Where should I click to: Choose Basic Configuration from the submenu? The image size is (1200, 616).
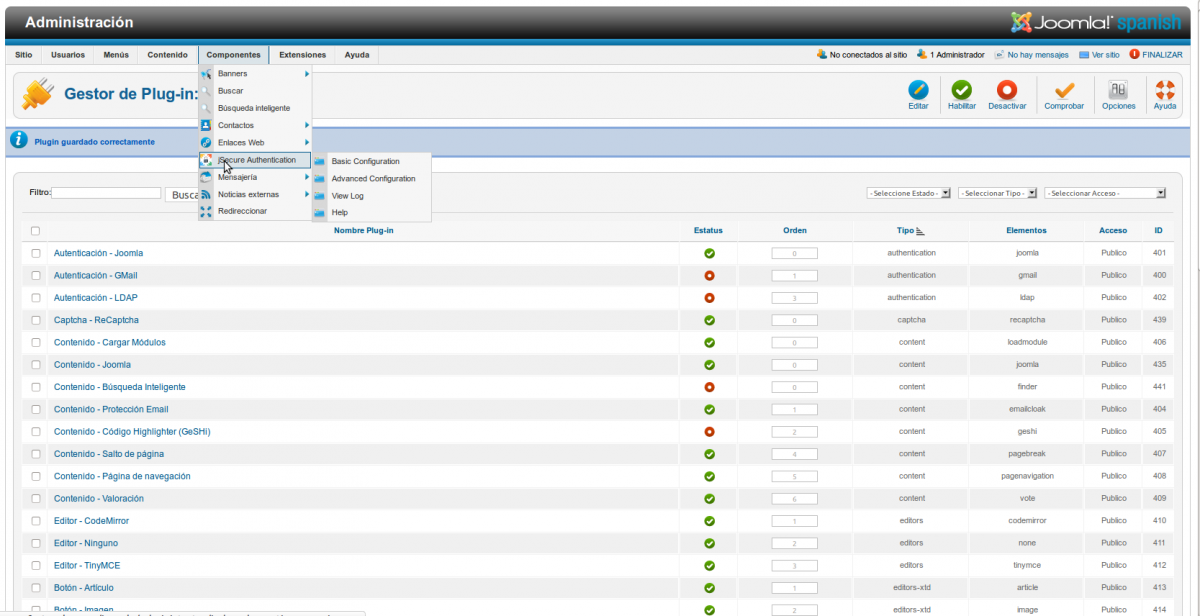pyautogui.click(x=365, y=161)
